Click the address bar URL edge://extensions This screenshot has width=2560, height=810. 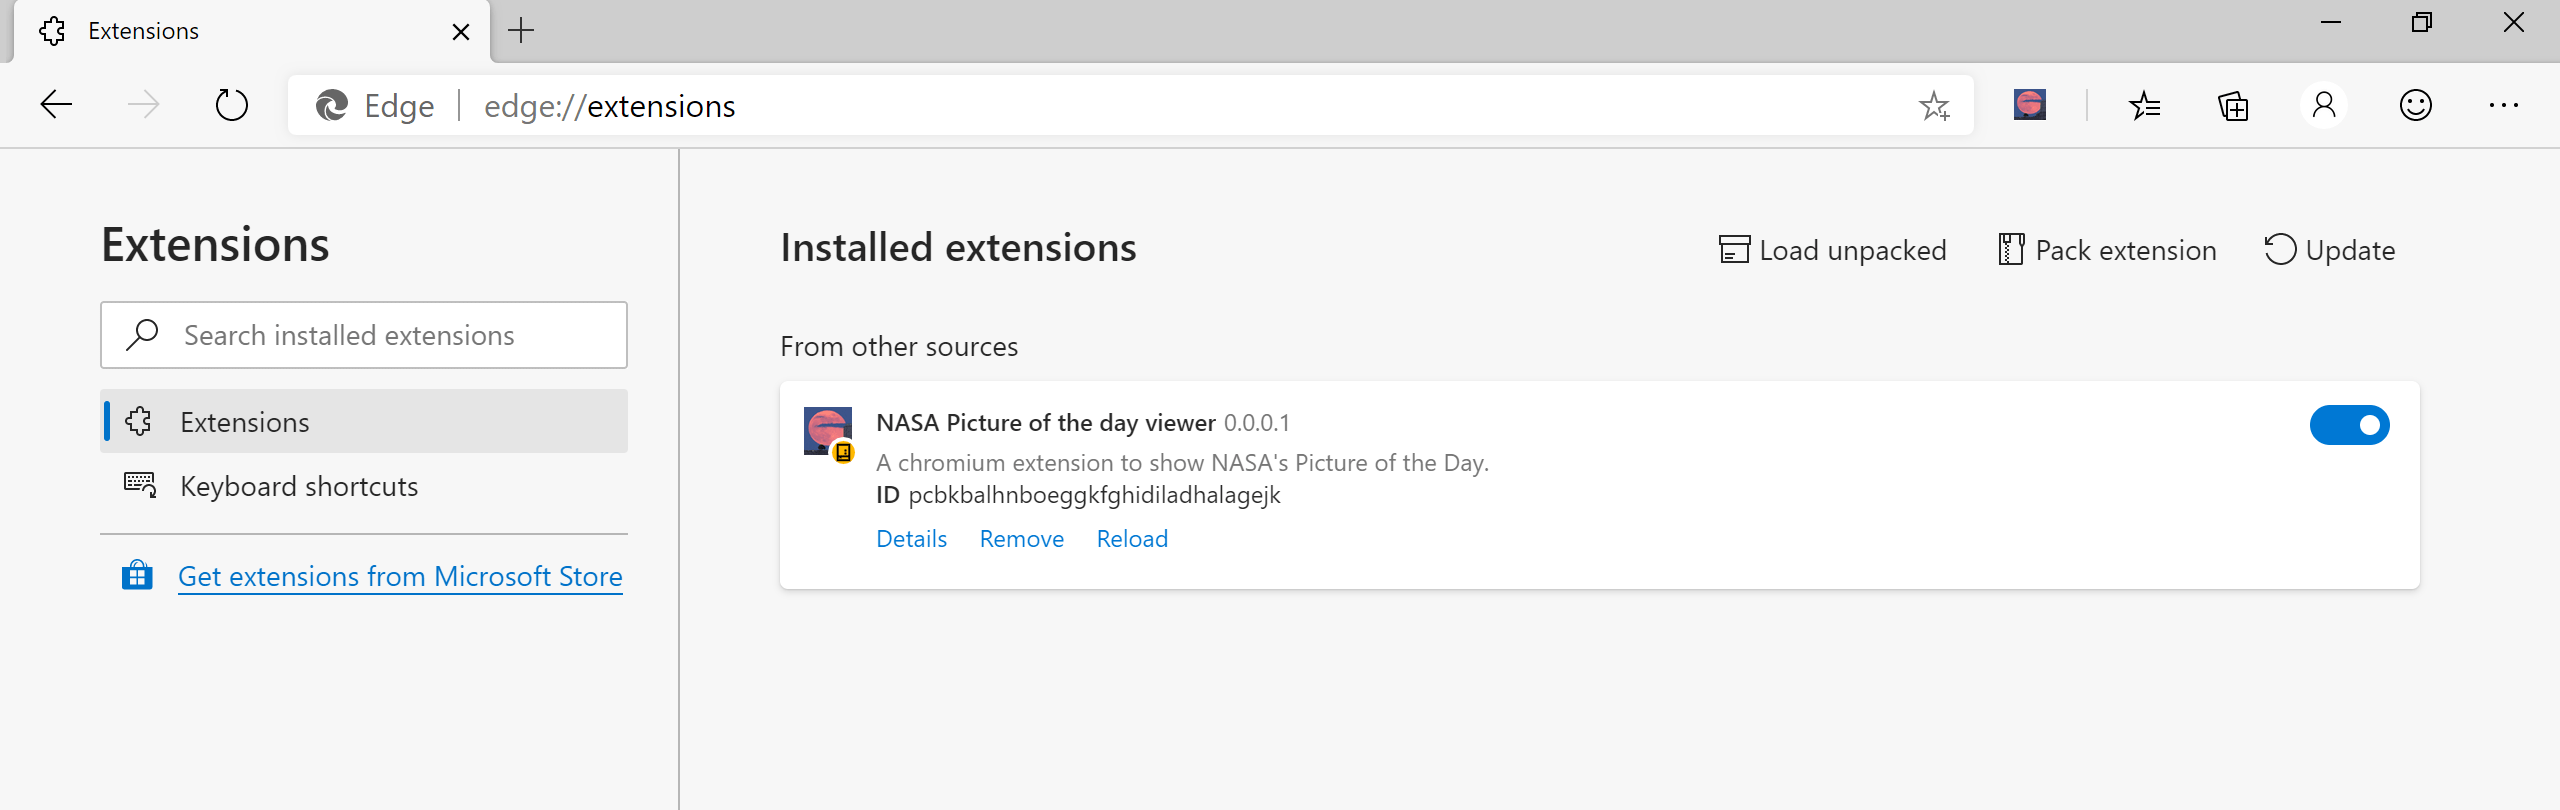(x=610, y=106)
